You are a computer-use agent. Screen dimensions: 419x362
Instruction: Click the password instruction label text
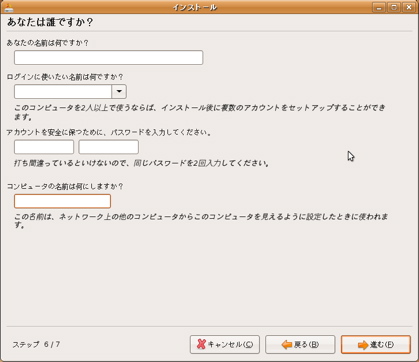(x=109, y=132)
